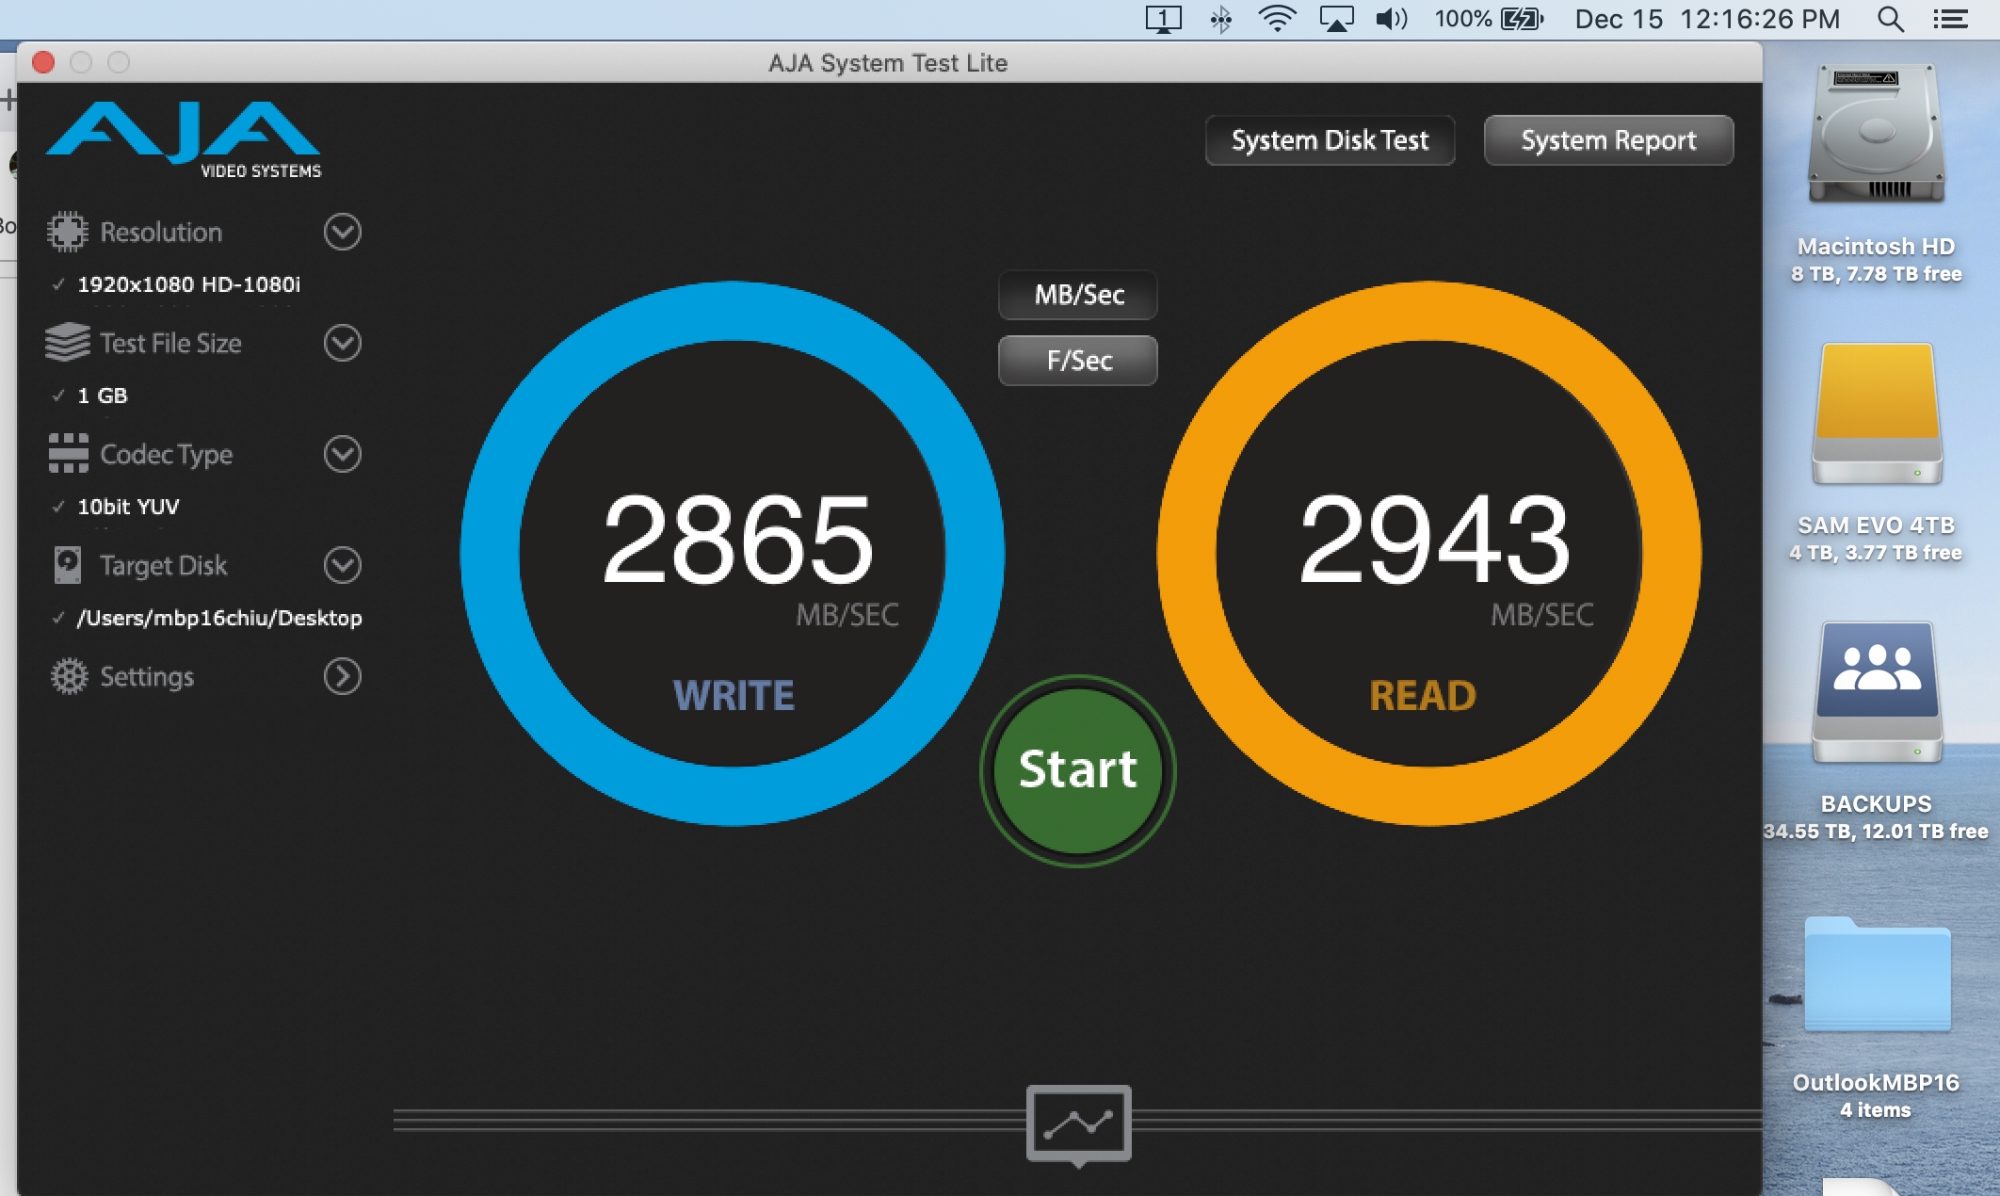Click the volume speaker icon
2000x1196 pixels.
click(x=1391, y=19)
